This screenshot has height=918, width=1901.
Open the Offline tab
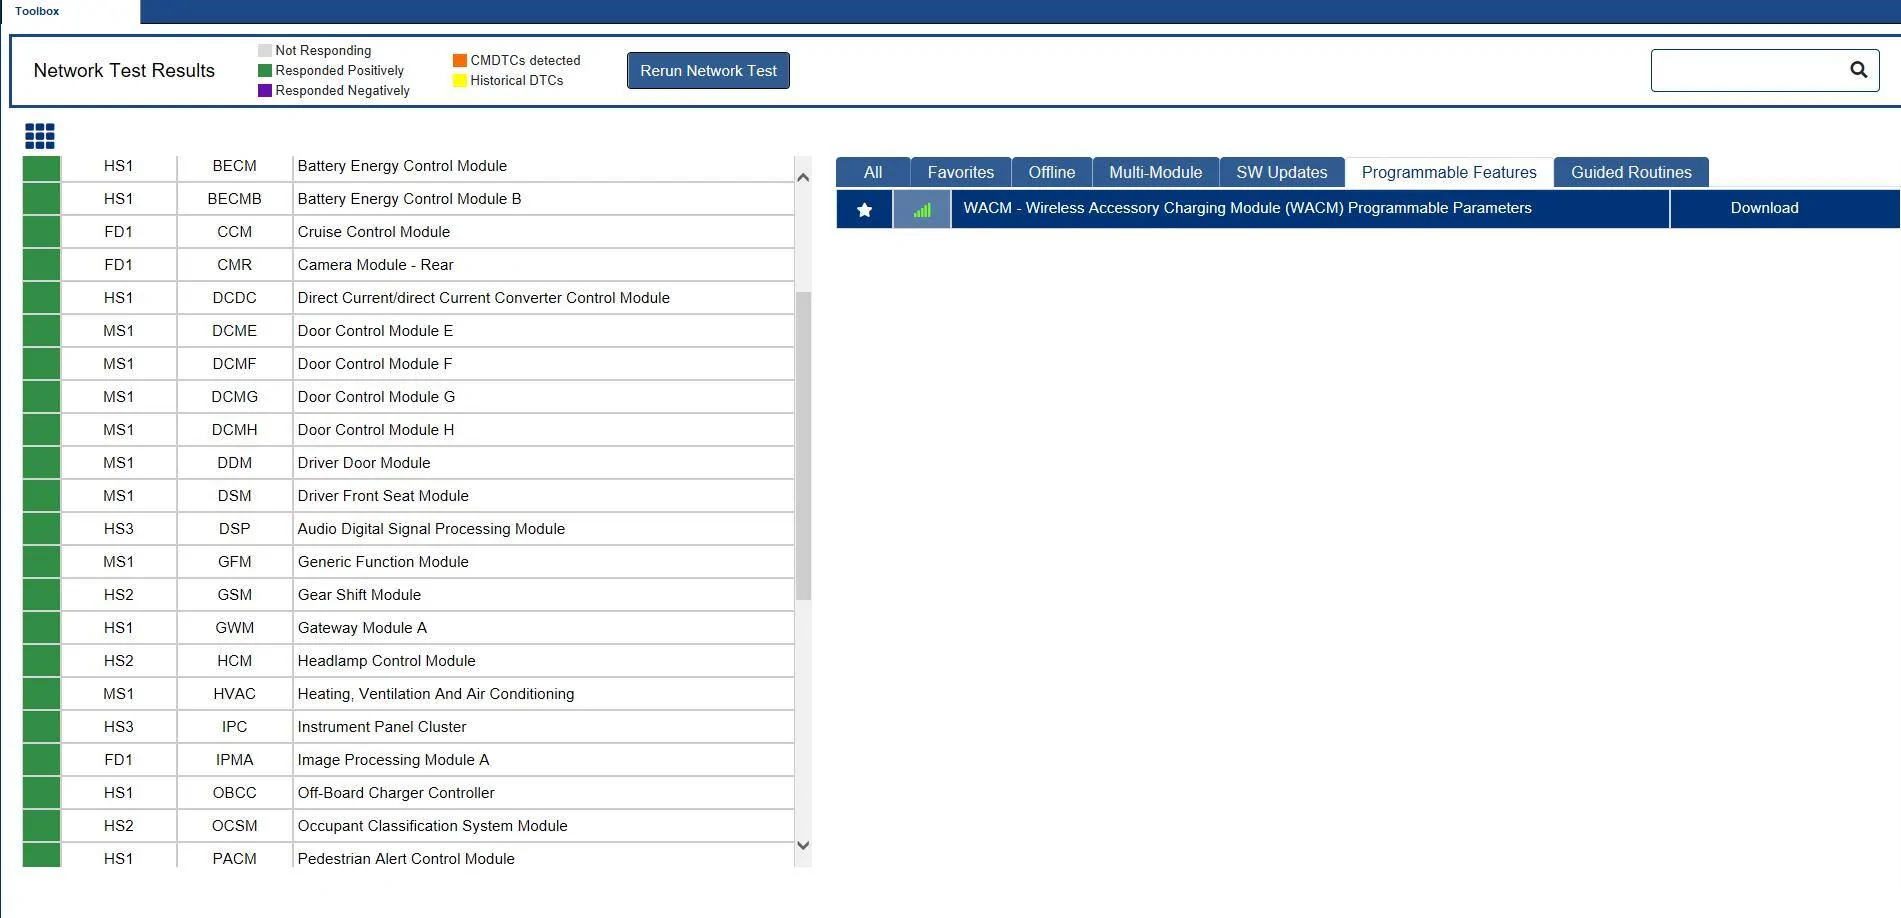pos(1052,172)
